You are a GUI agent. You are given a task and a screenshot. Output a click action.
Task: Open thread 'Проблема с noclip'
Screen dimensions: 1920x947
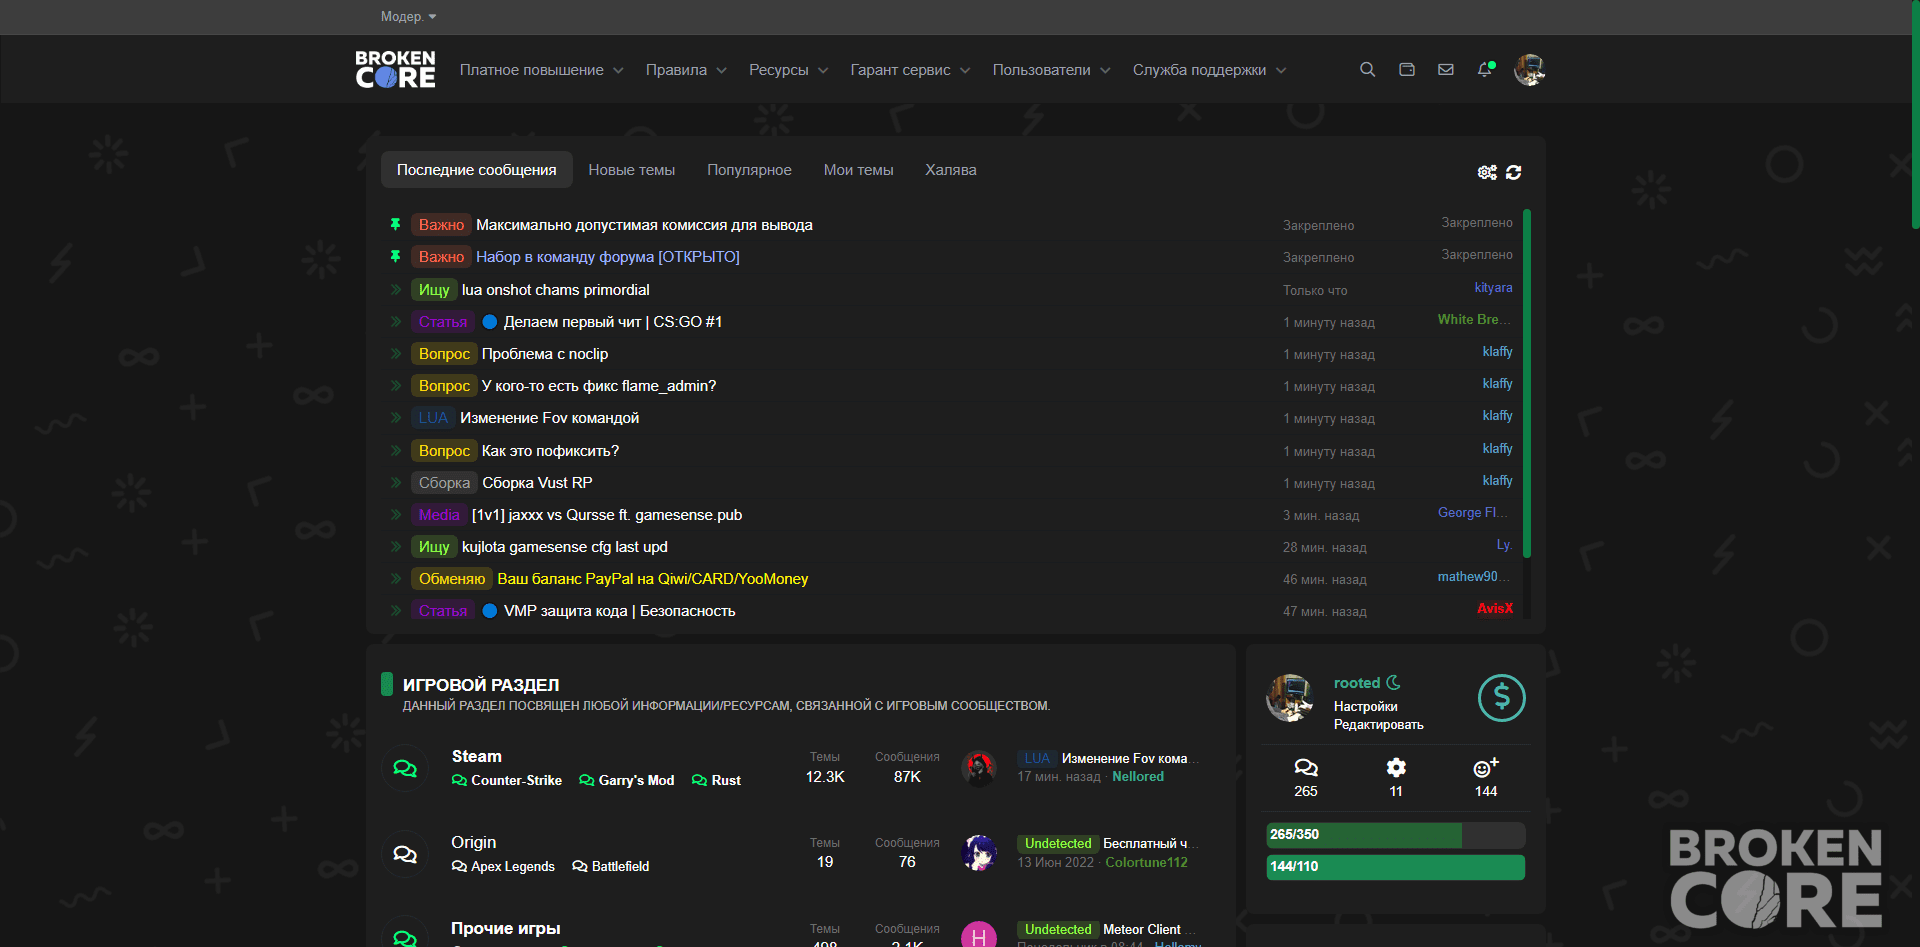[545, 354]
